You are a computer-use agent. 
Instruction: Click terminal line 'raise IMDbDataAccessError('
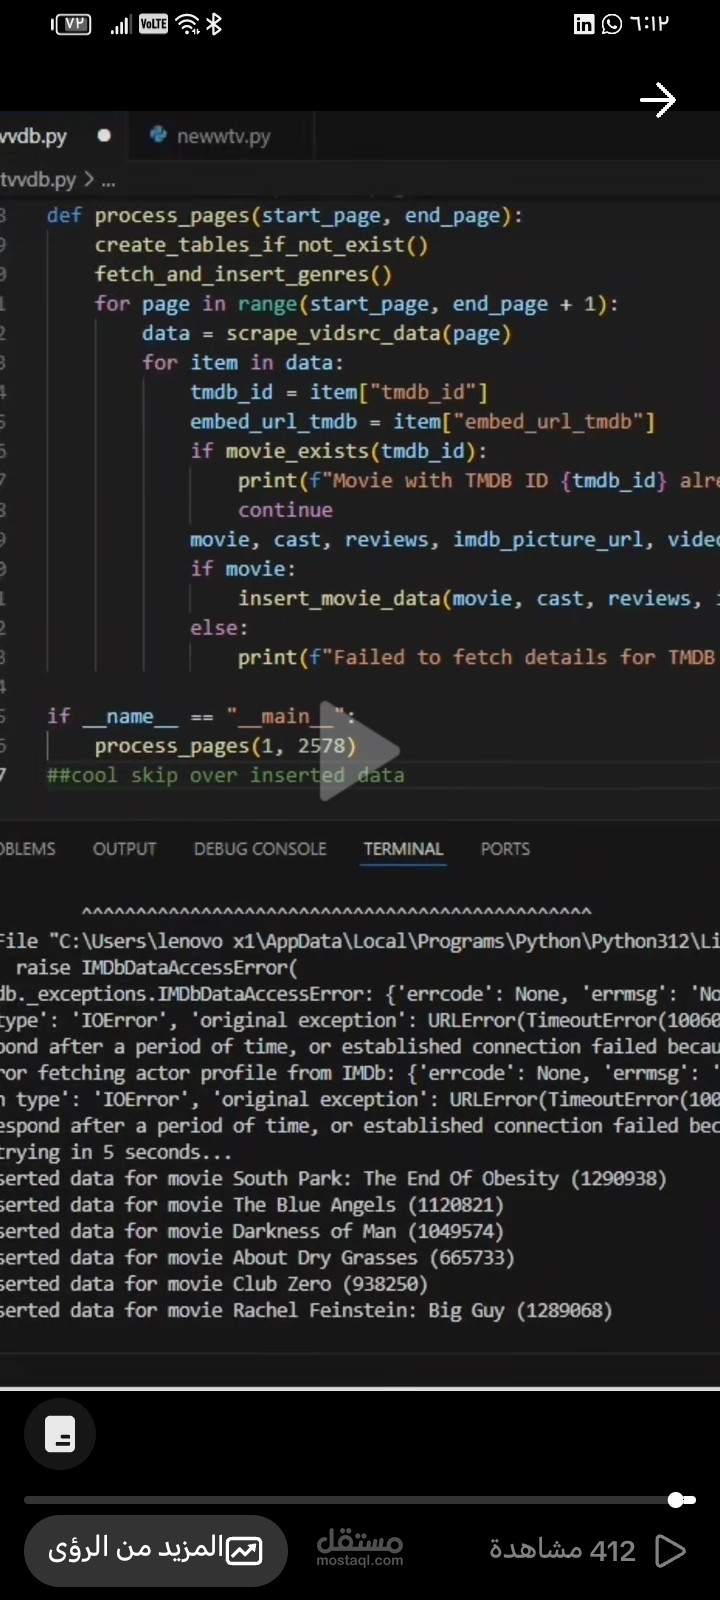[x=157, y=968]
